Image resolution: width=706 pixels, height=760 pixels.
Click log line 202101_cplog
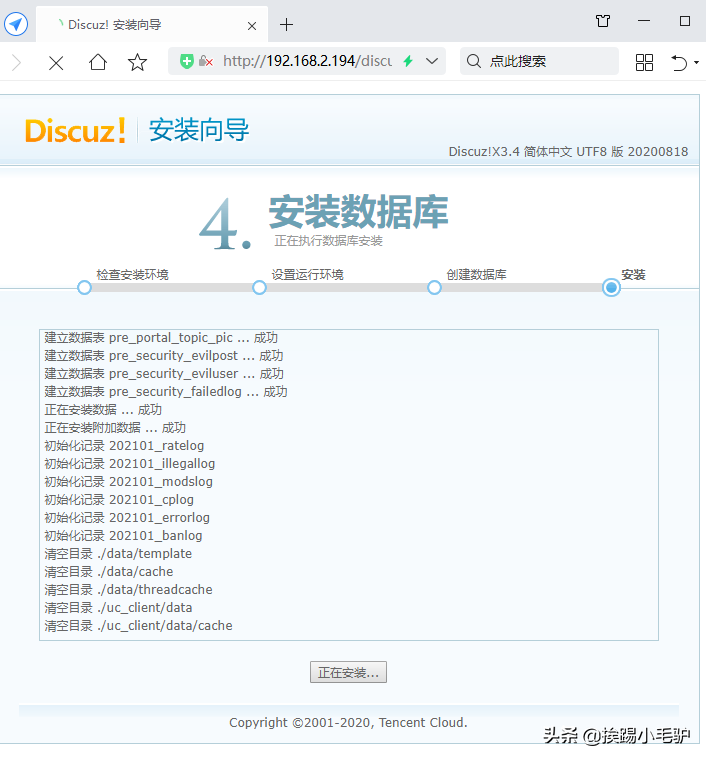click(119, 499)
